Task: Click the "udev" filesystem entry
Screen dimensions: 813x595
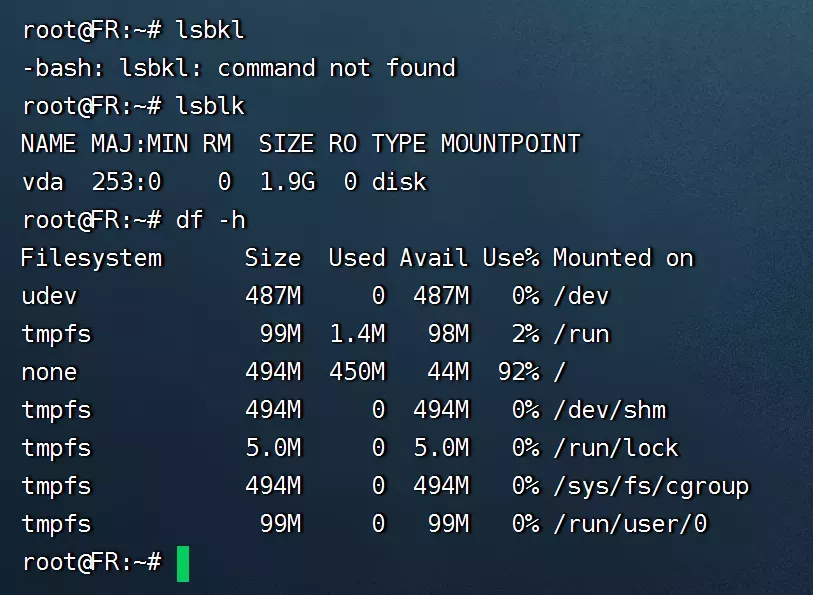Action: pos(49,296)
